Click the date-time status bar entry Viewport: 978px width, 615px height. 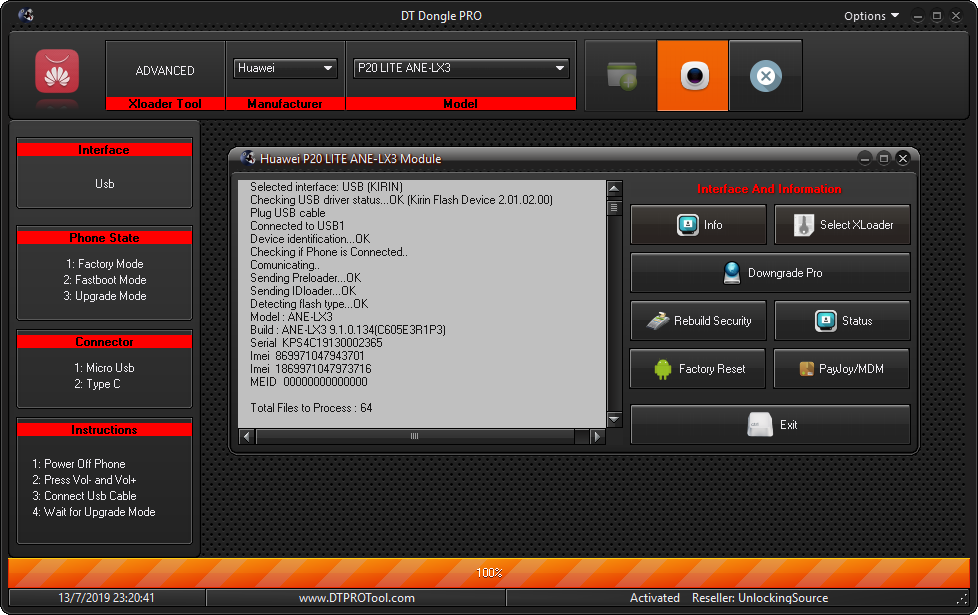point(106,598)
